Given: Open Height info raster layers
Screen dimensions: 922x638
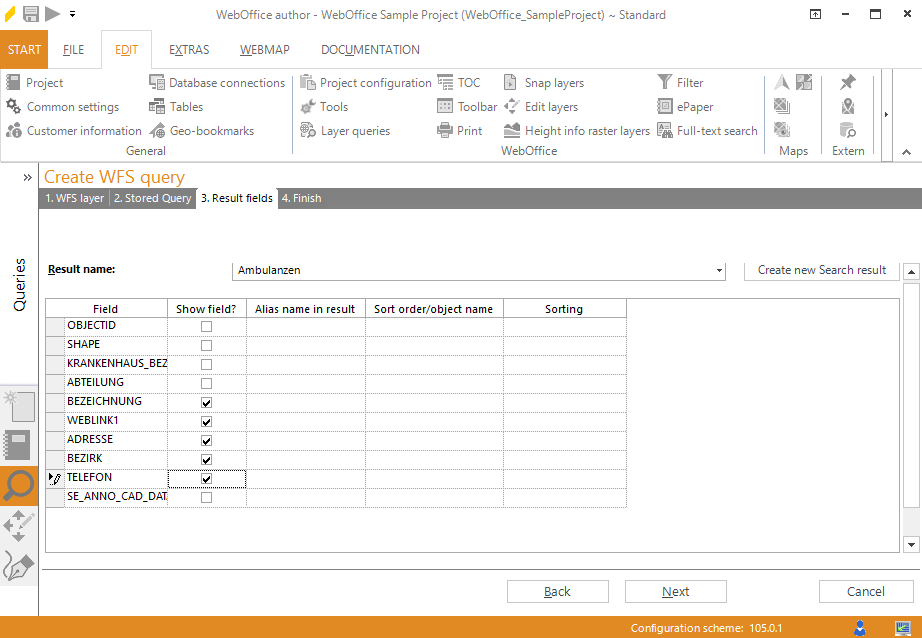Looking at the screenshot, I should click(x=577, y=131).
